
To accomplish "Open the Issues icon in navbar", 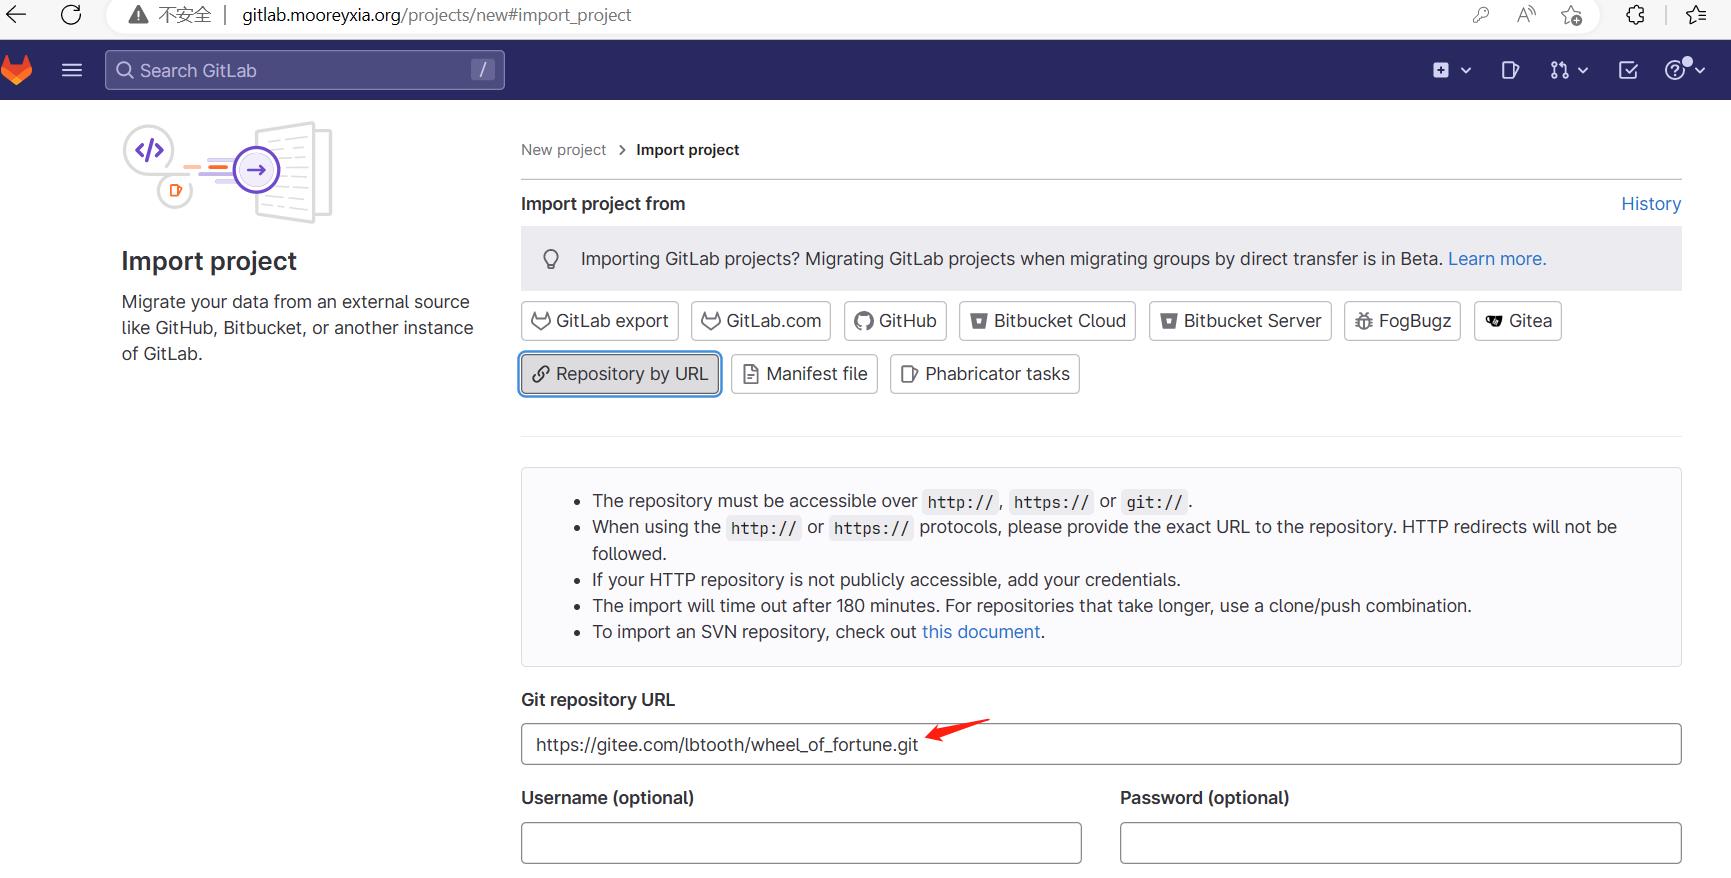I will (x=1511, y=70).
